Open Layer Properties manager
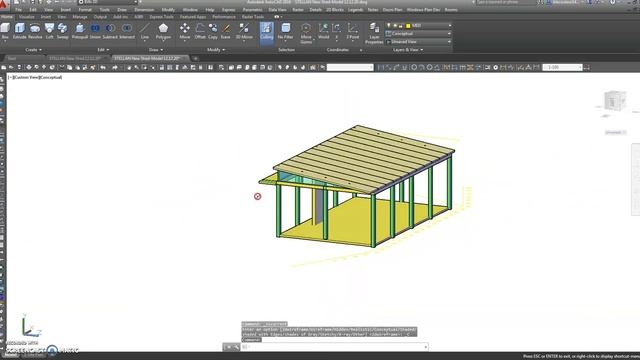 [x=374, y=33]
